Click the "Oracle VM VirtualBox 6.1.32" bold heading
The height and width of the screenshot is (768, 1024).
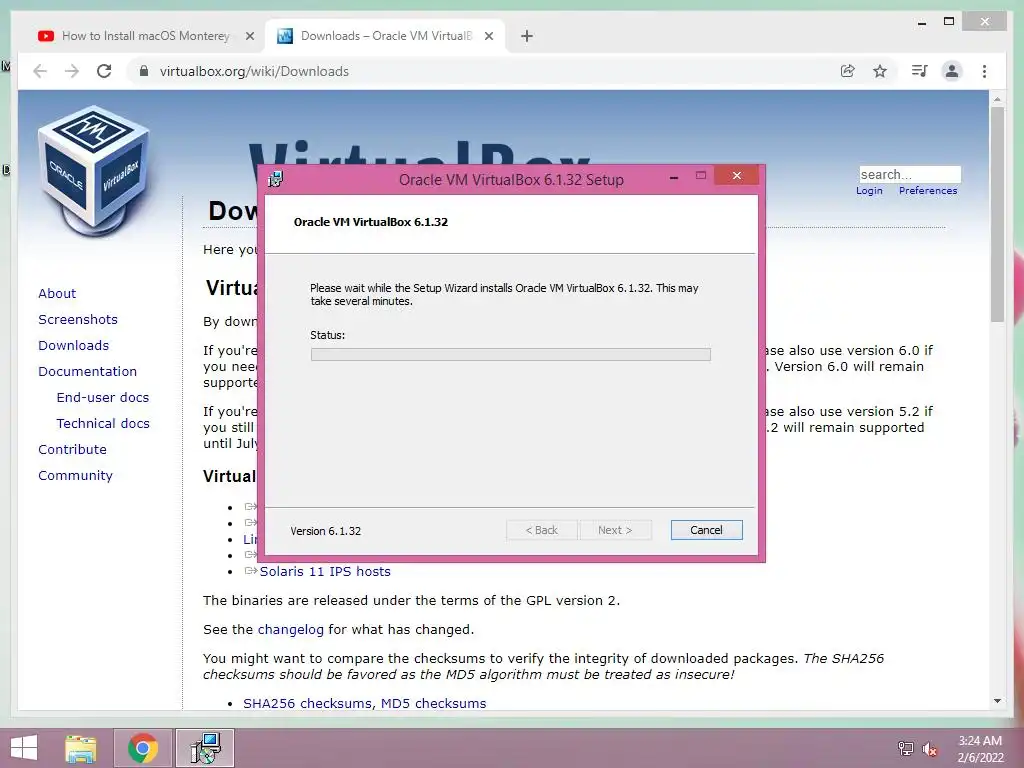pos(371,222)
